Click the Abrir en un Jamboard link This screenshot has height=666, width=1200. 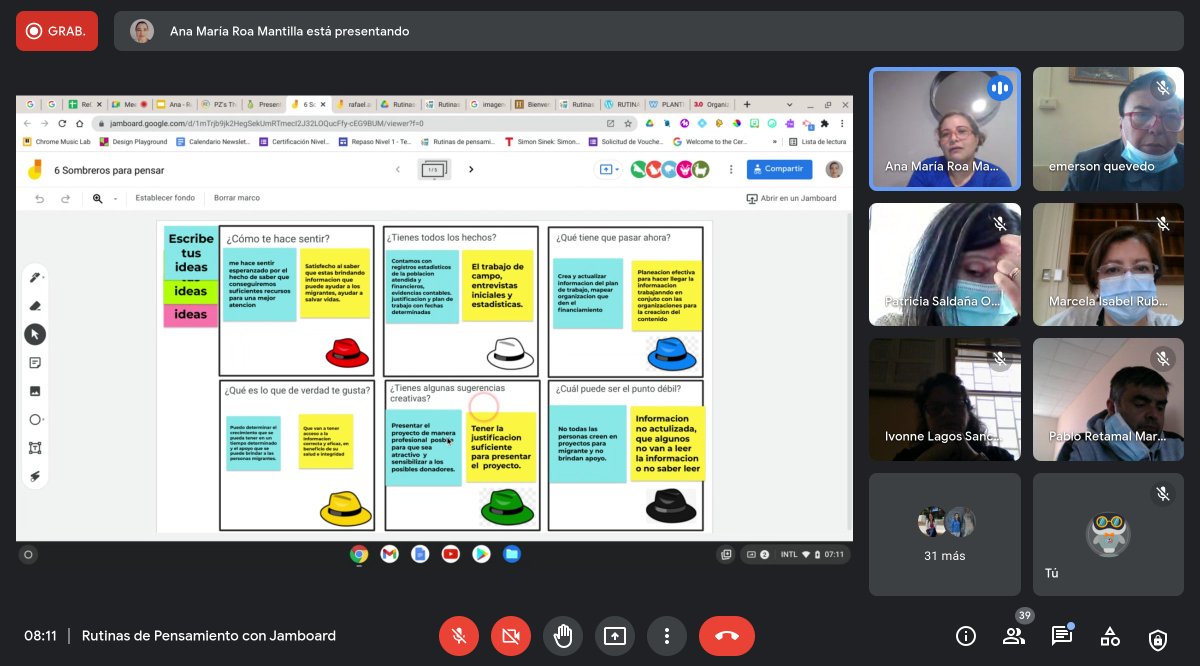click(792, 198)
